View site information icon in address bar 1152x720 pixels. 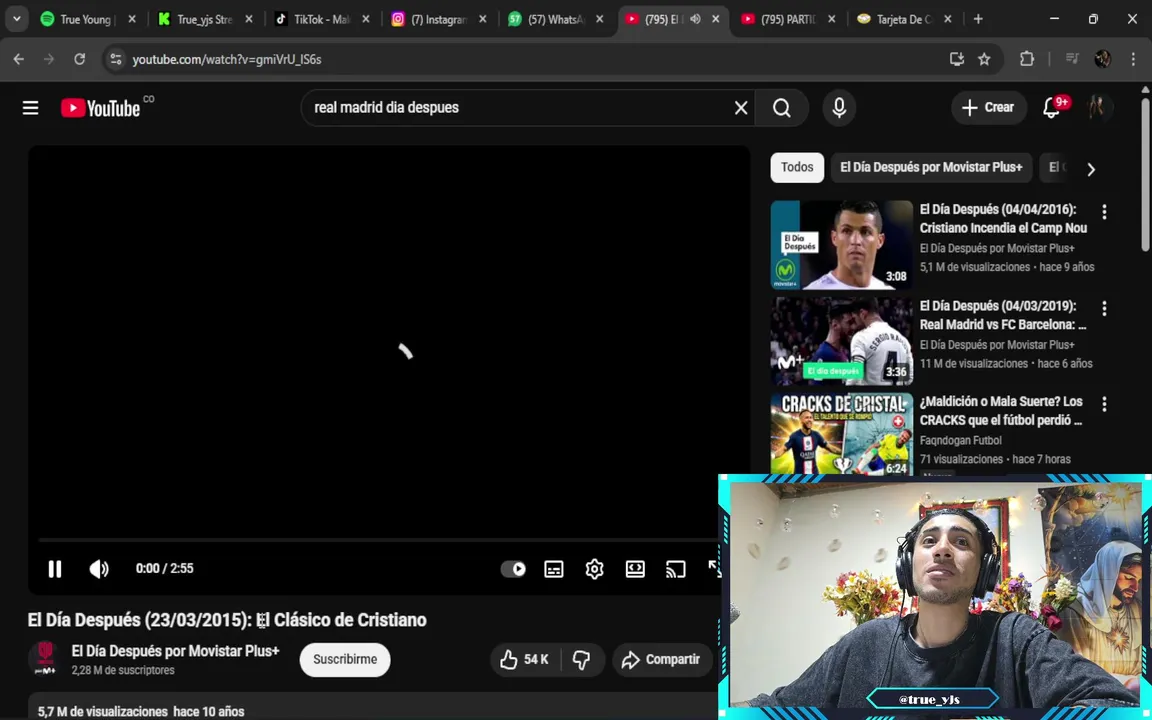click(115, 60)
